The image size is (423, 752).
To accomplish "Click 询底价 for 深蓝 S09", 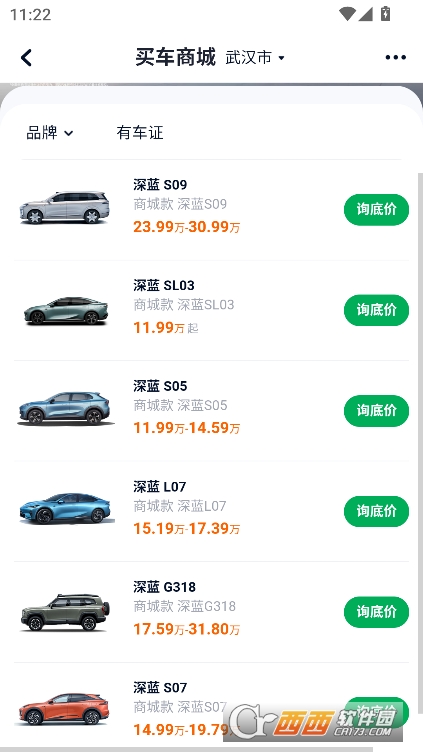I will pyautogui.click(x=376, y=210).
